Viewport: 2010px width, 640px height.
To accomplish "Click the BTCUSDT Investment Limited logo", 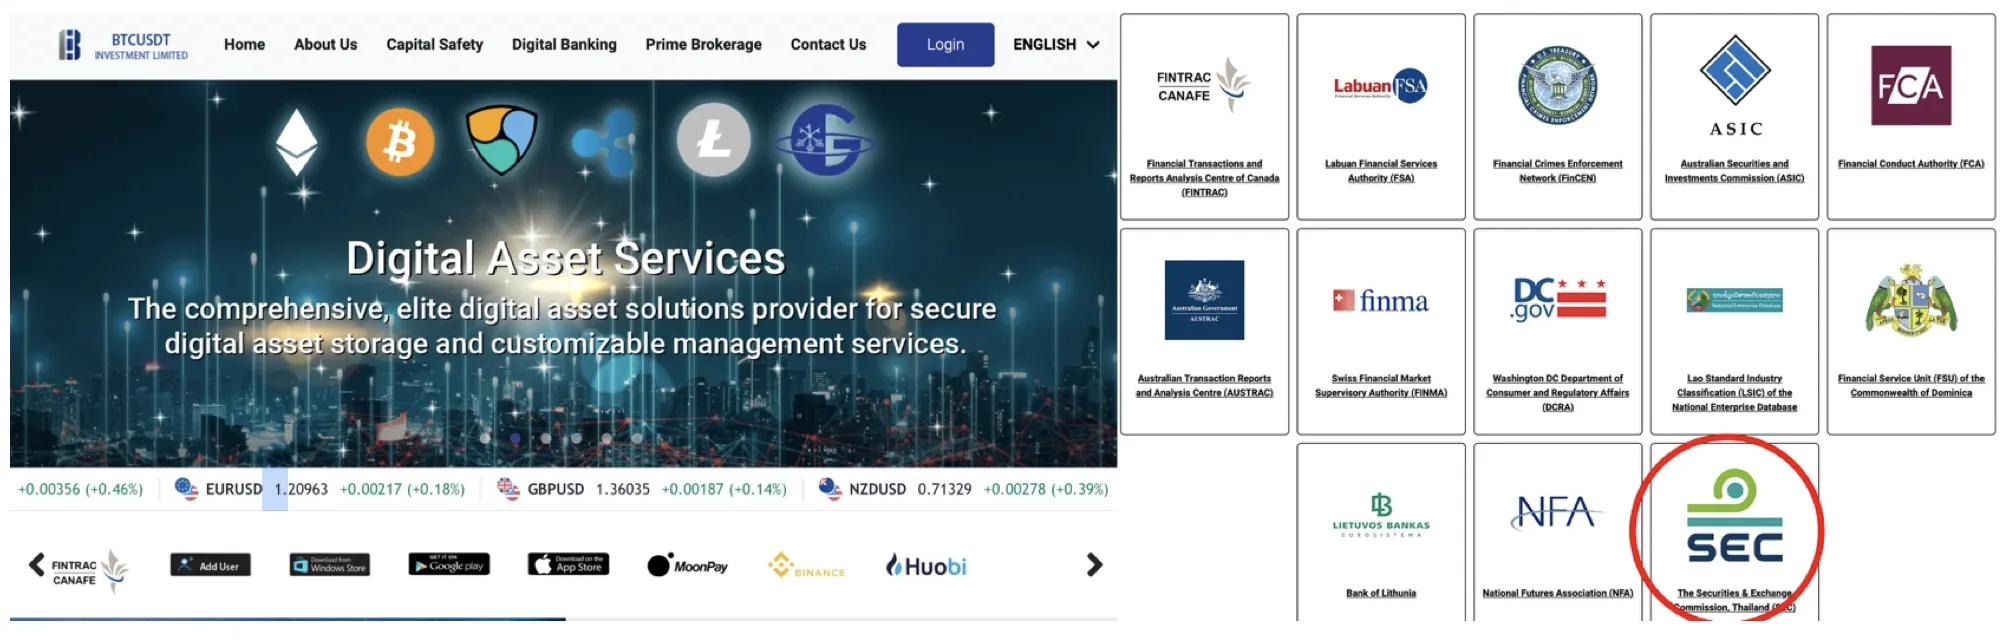I will 123,45.
